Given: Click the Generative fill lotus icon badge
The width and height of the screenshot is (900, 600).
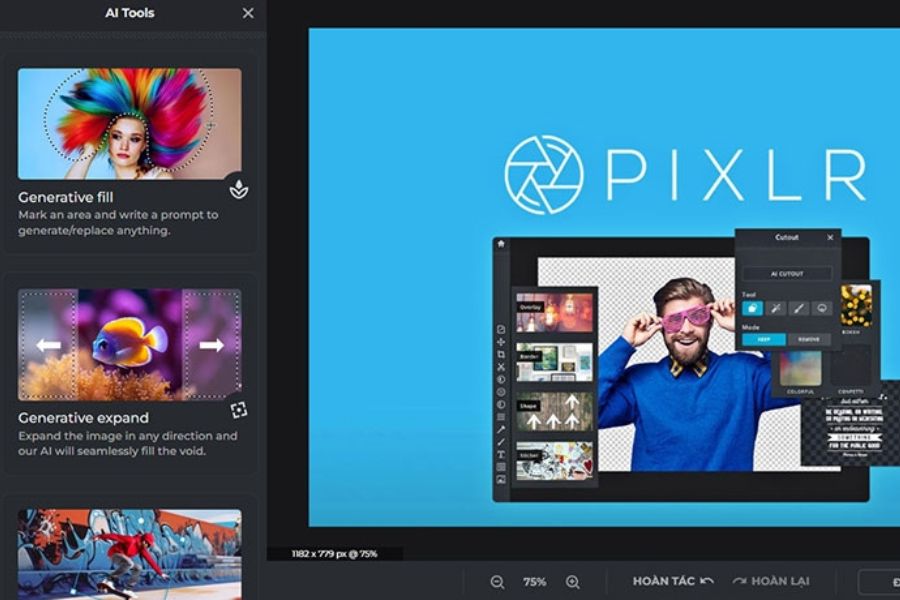Looking at the screenshot, I should click(x=239, y=189).
